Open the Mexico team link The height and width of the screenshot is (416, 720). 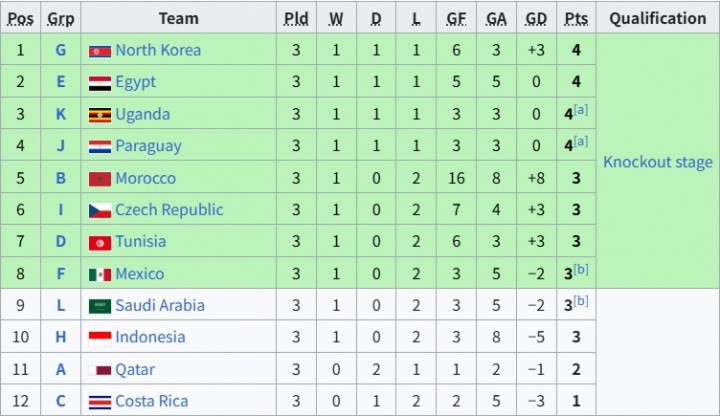coord(139,274)
